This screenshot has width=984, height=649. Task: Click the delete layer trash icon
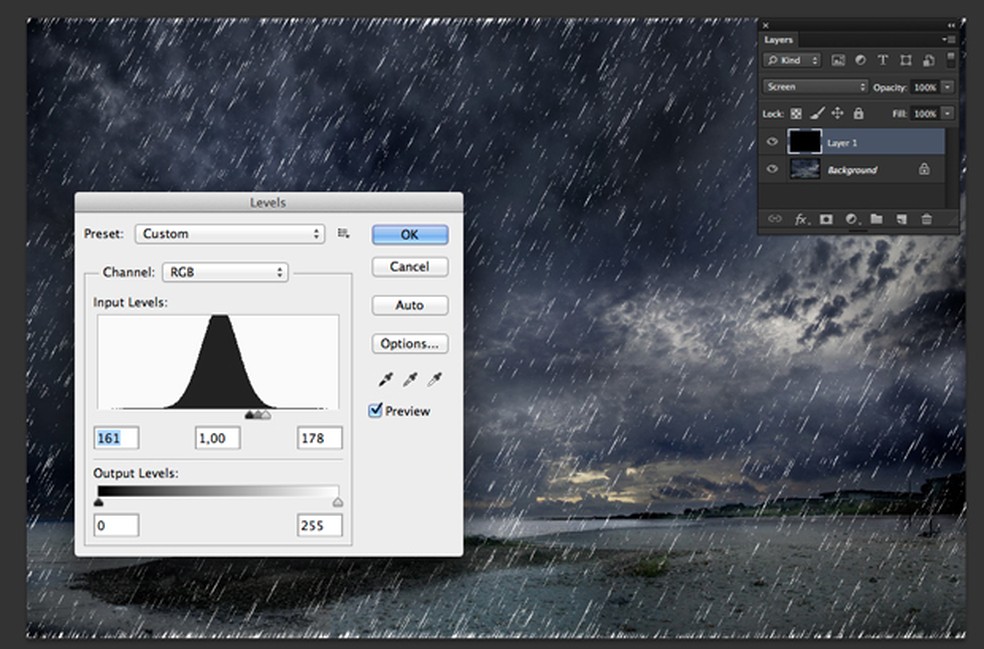pos(926,219)
